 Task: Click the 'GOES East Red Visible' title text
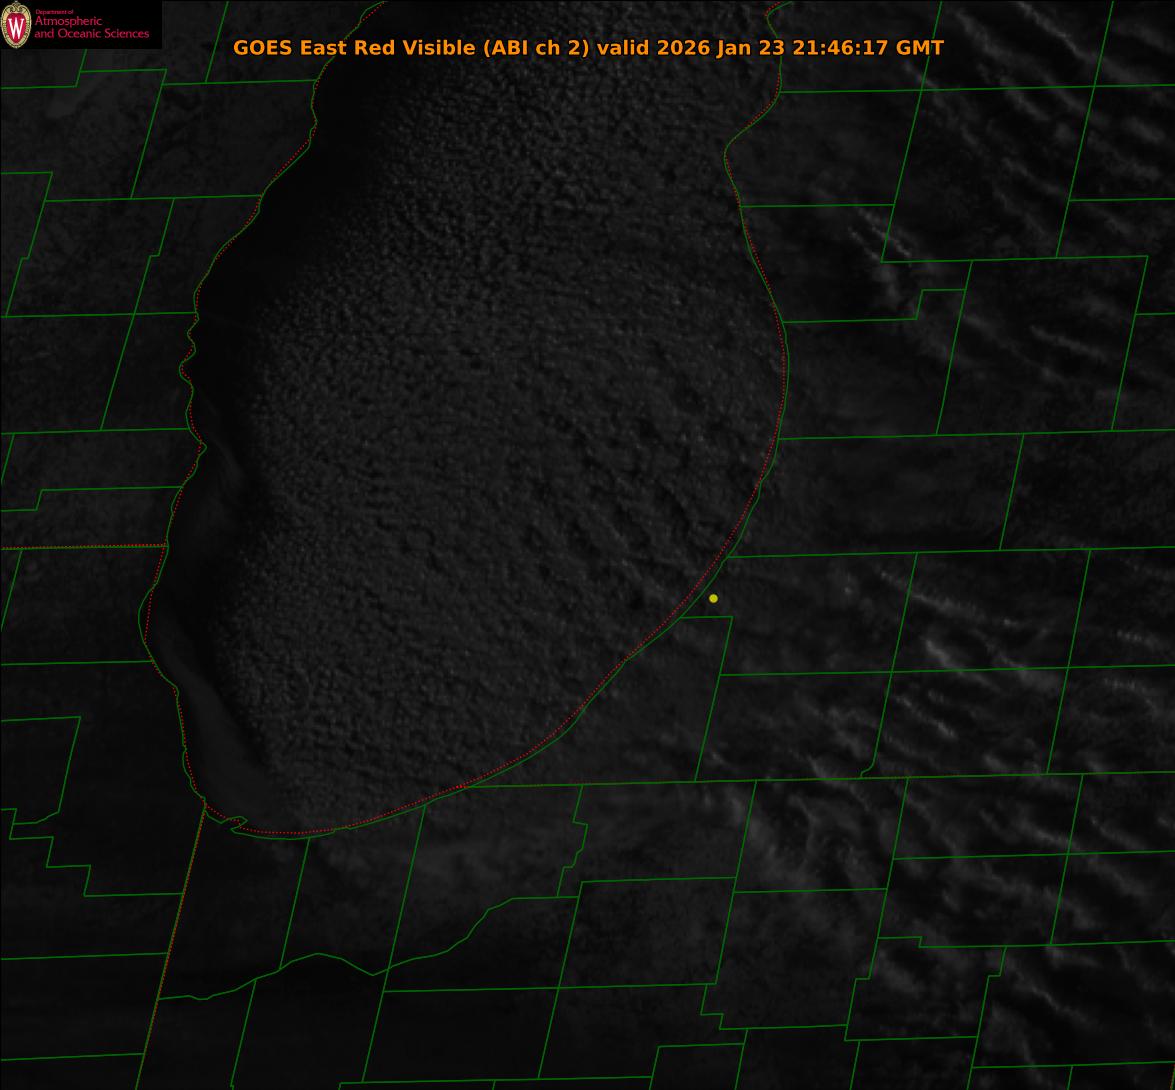[x=354, y=47]
